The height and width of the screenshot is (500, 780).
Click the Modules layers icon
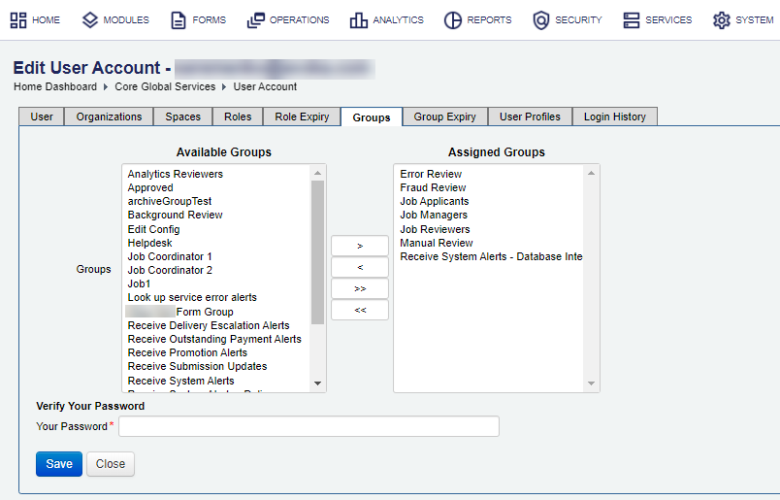coord(90,20)
